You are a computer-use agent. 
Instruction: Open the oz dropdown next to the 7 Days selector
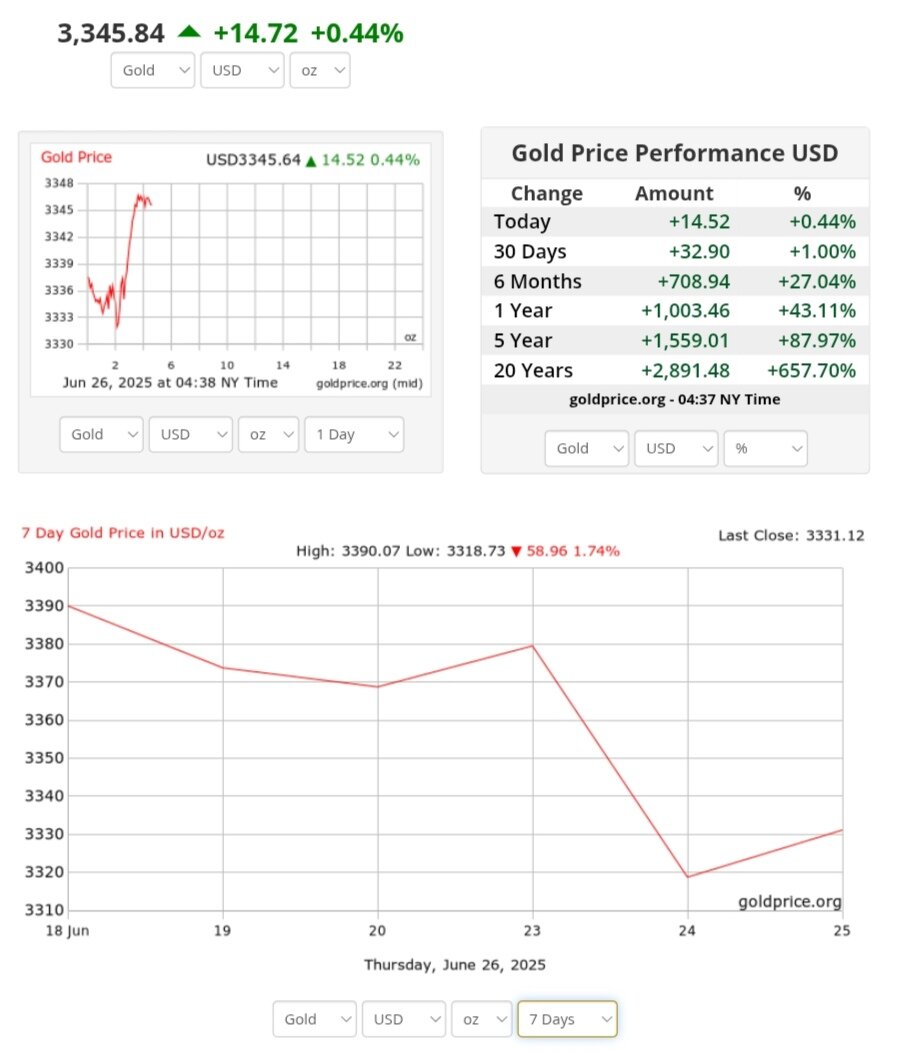point(480,1019)
